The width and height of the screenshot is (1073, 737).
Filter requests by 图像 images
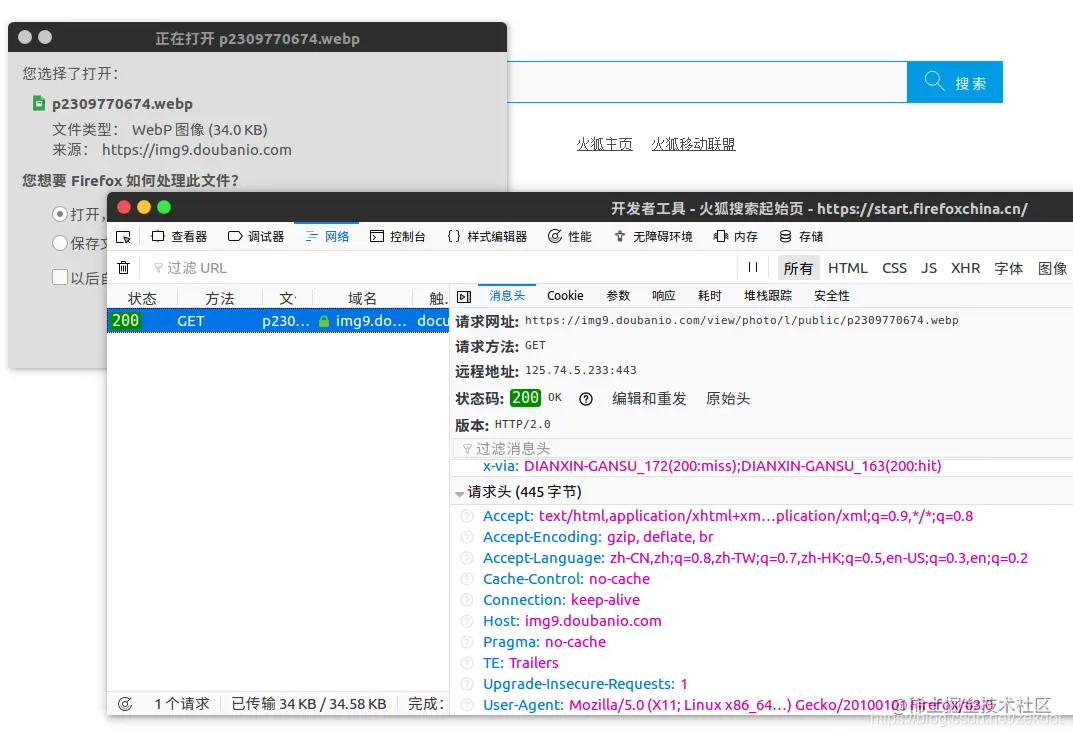pyautogui.click(x=1052, y=268)
